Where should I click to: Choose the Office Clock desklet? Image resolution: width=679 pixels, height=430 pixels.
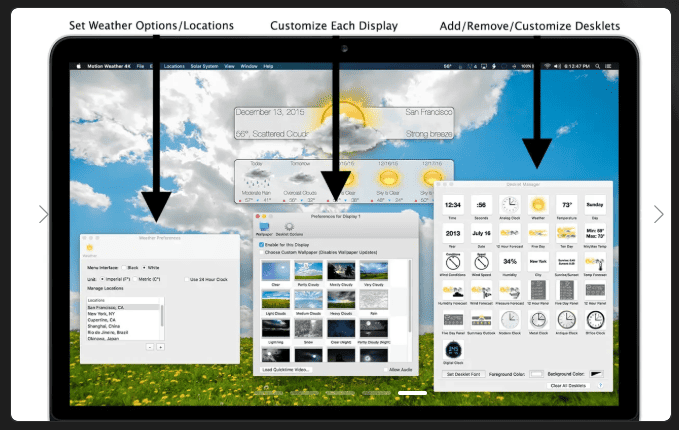595,320
